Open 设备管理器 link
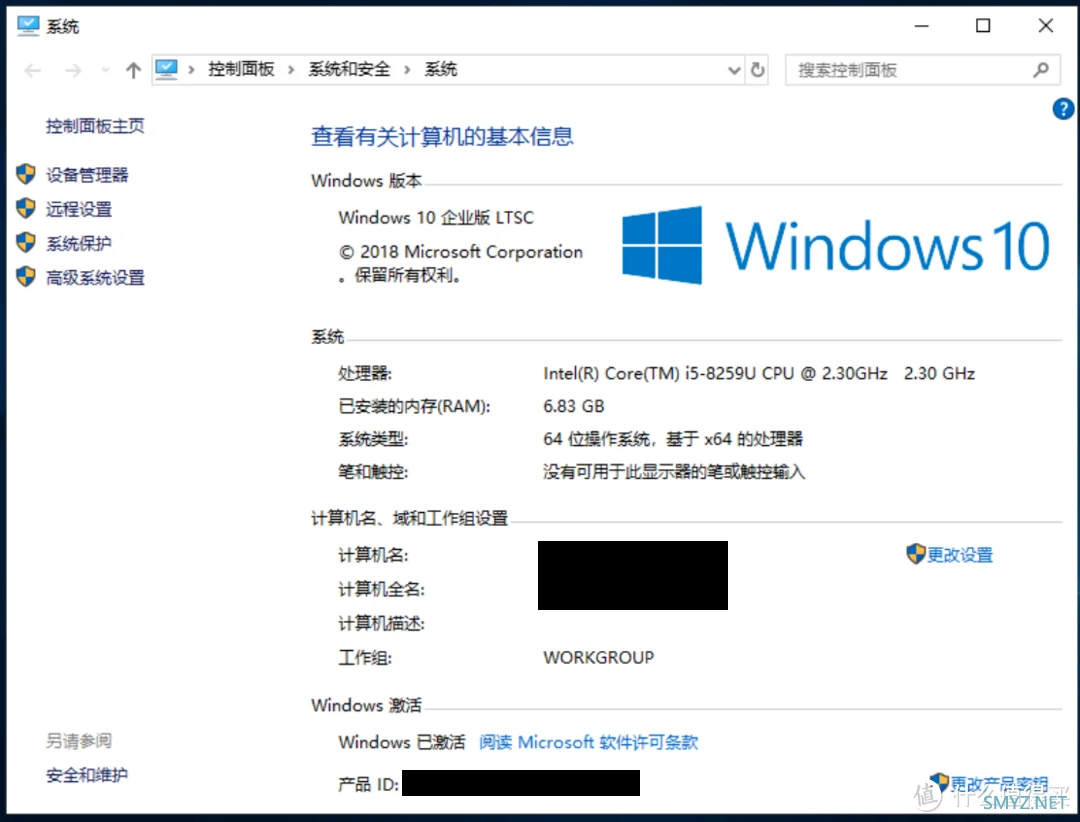1080x822 pixels. click(x=87, y=175)
